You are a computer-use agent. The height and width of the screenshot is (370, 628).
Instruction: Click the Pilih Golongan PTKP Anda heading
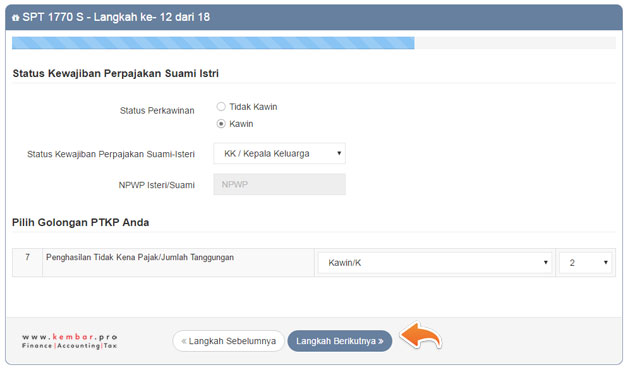click(x=81, y=222)
